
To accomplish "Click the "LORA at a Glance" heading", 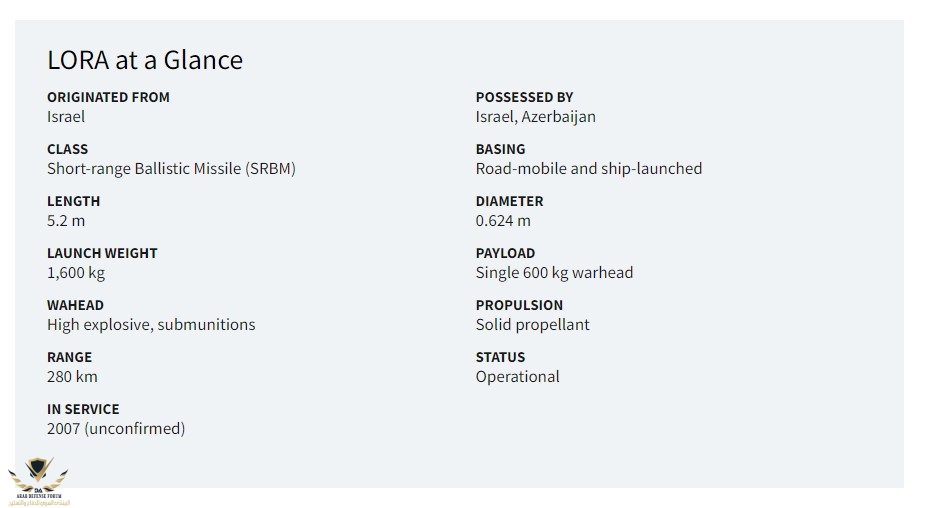I will (145, 60).
